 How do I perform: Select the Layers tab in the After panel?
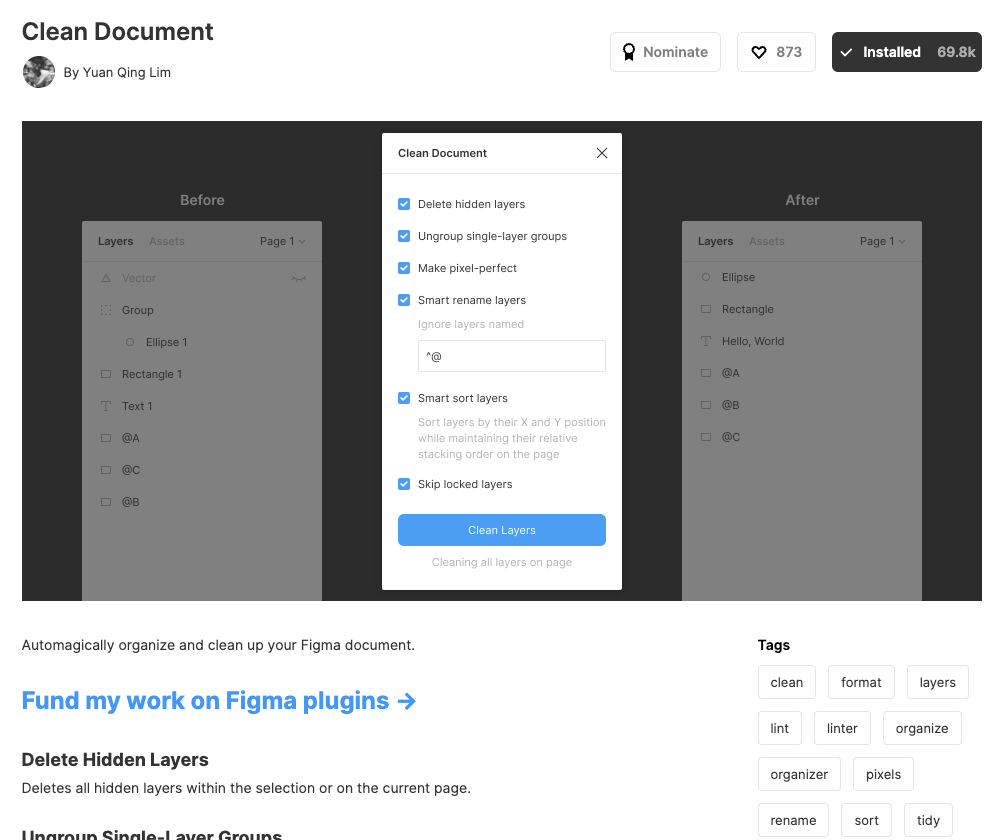(716, 241)
